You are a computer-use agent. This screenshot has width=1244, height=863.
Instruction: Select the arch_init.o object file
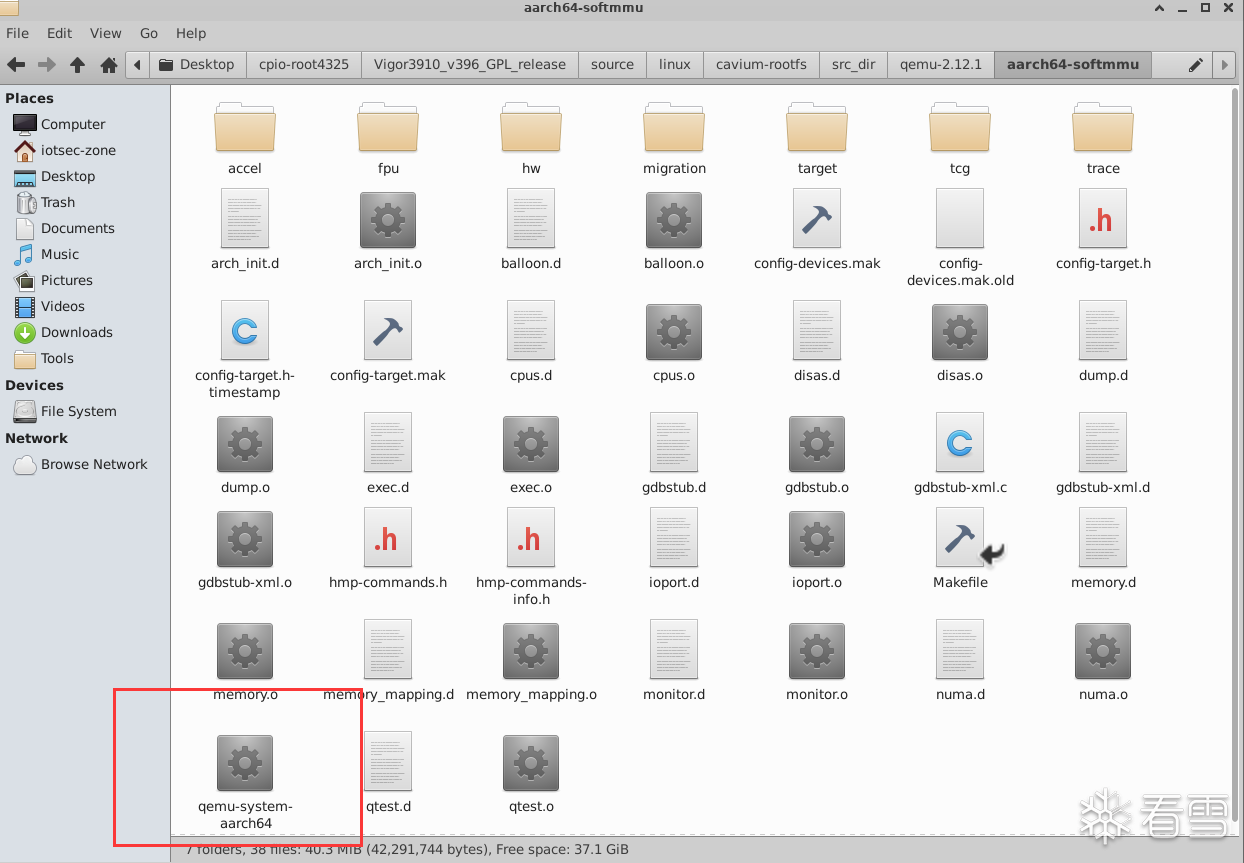388,231
